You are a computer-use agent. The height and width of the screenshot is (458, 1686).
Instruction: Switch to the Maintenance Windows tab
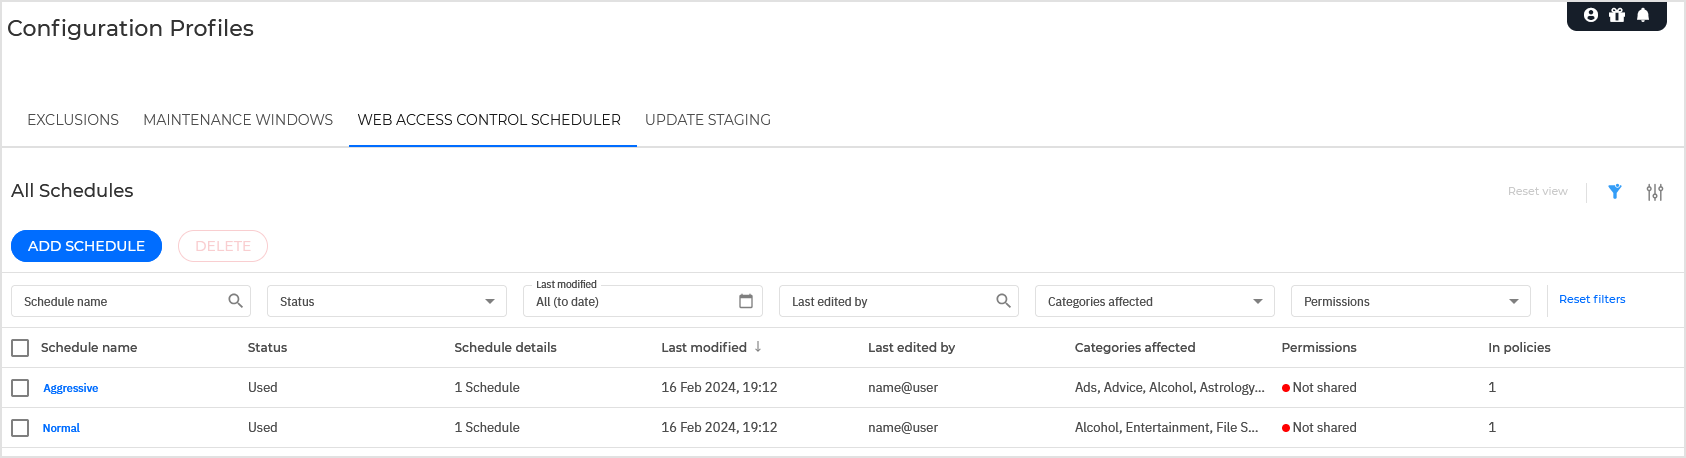tap(238, 120)
